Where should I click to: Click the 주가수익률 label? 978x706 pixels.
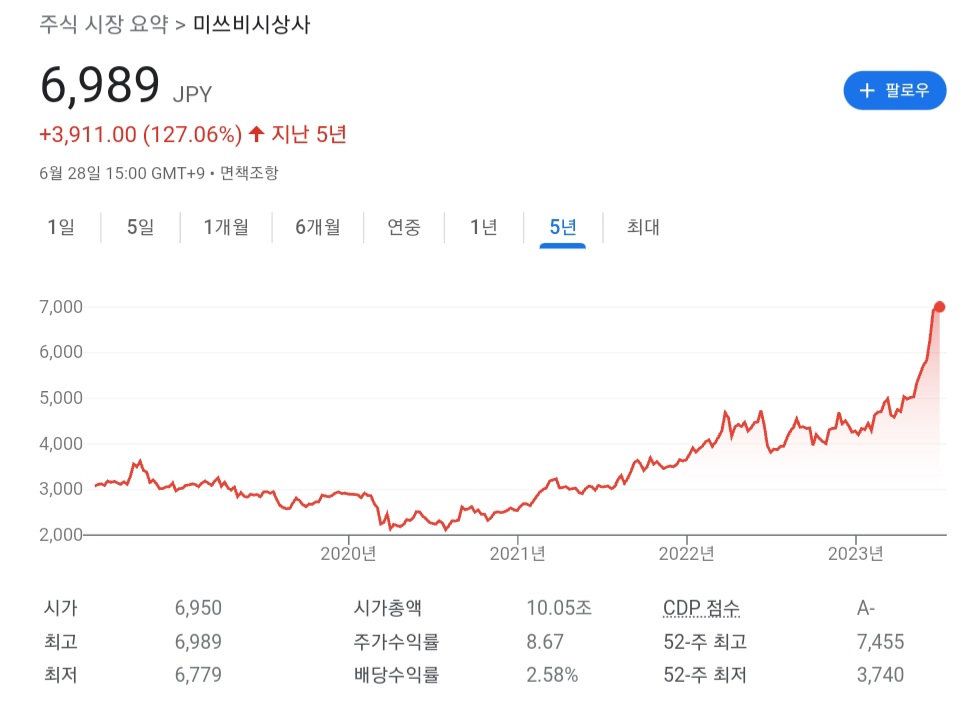click(x=396, y=642)
